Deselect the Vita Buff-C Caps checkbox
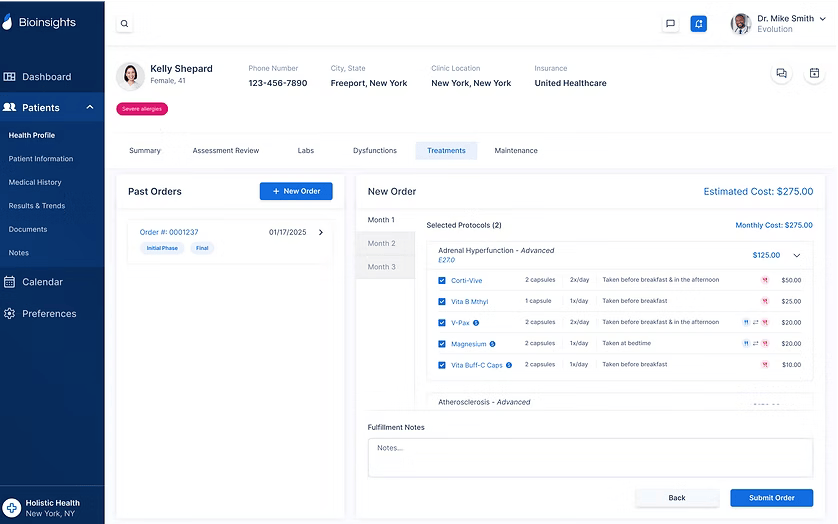This screenshot has height=524, width=838. coord(442,365)
